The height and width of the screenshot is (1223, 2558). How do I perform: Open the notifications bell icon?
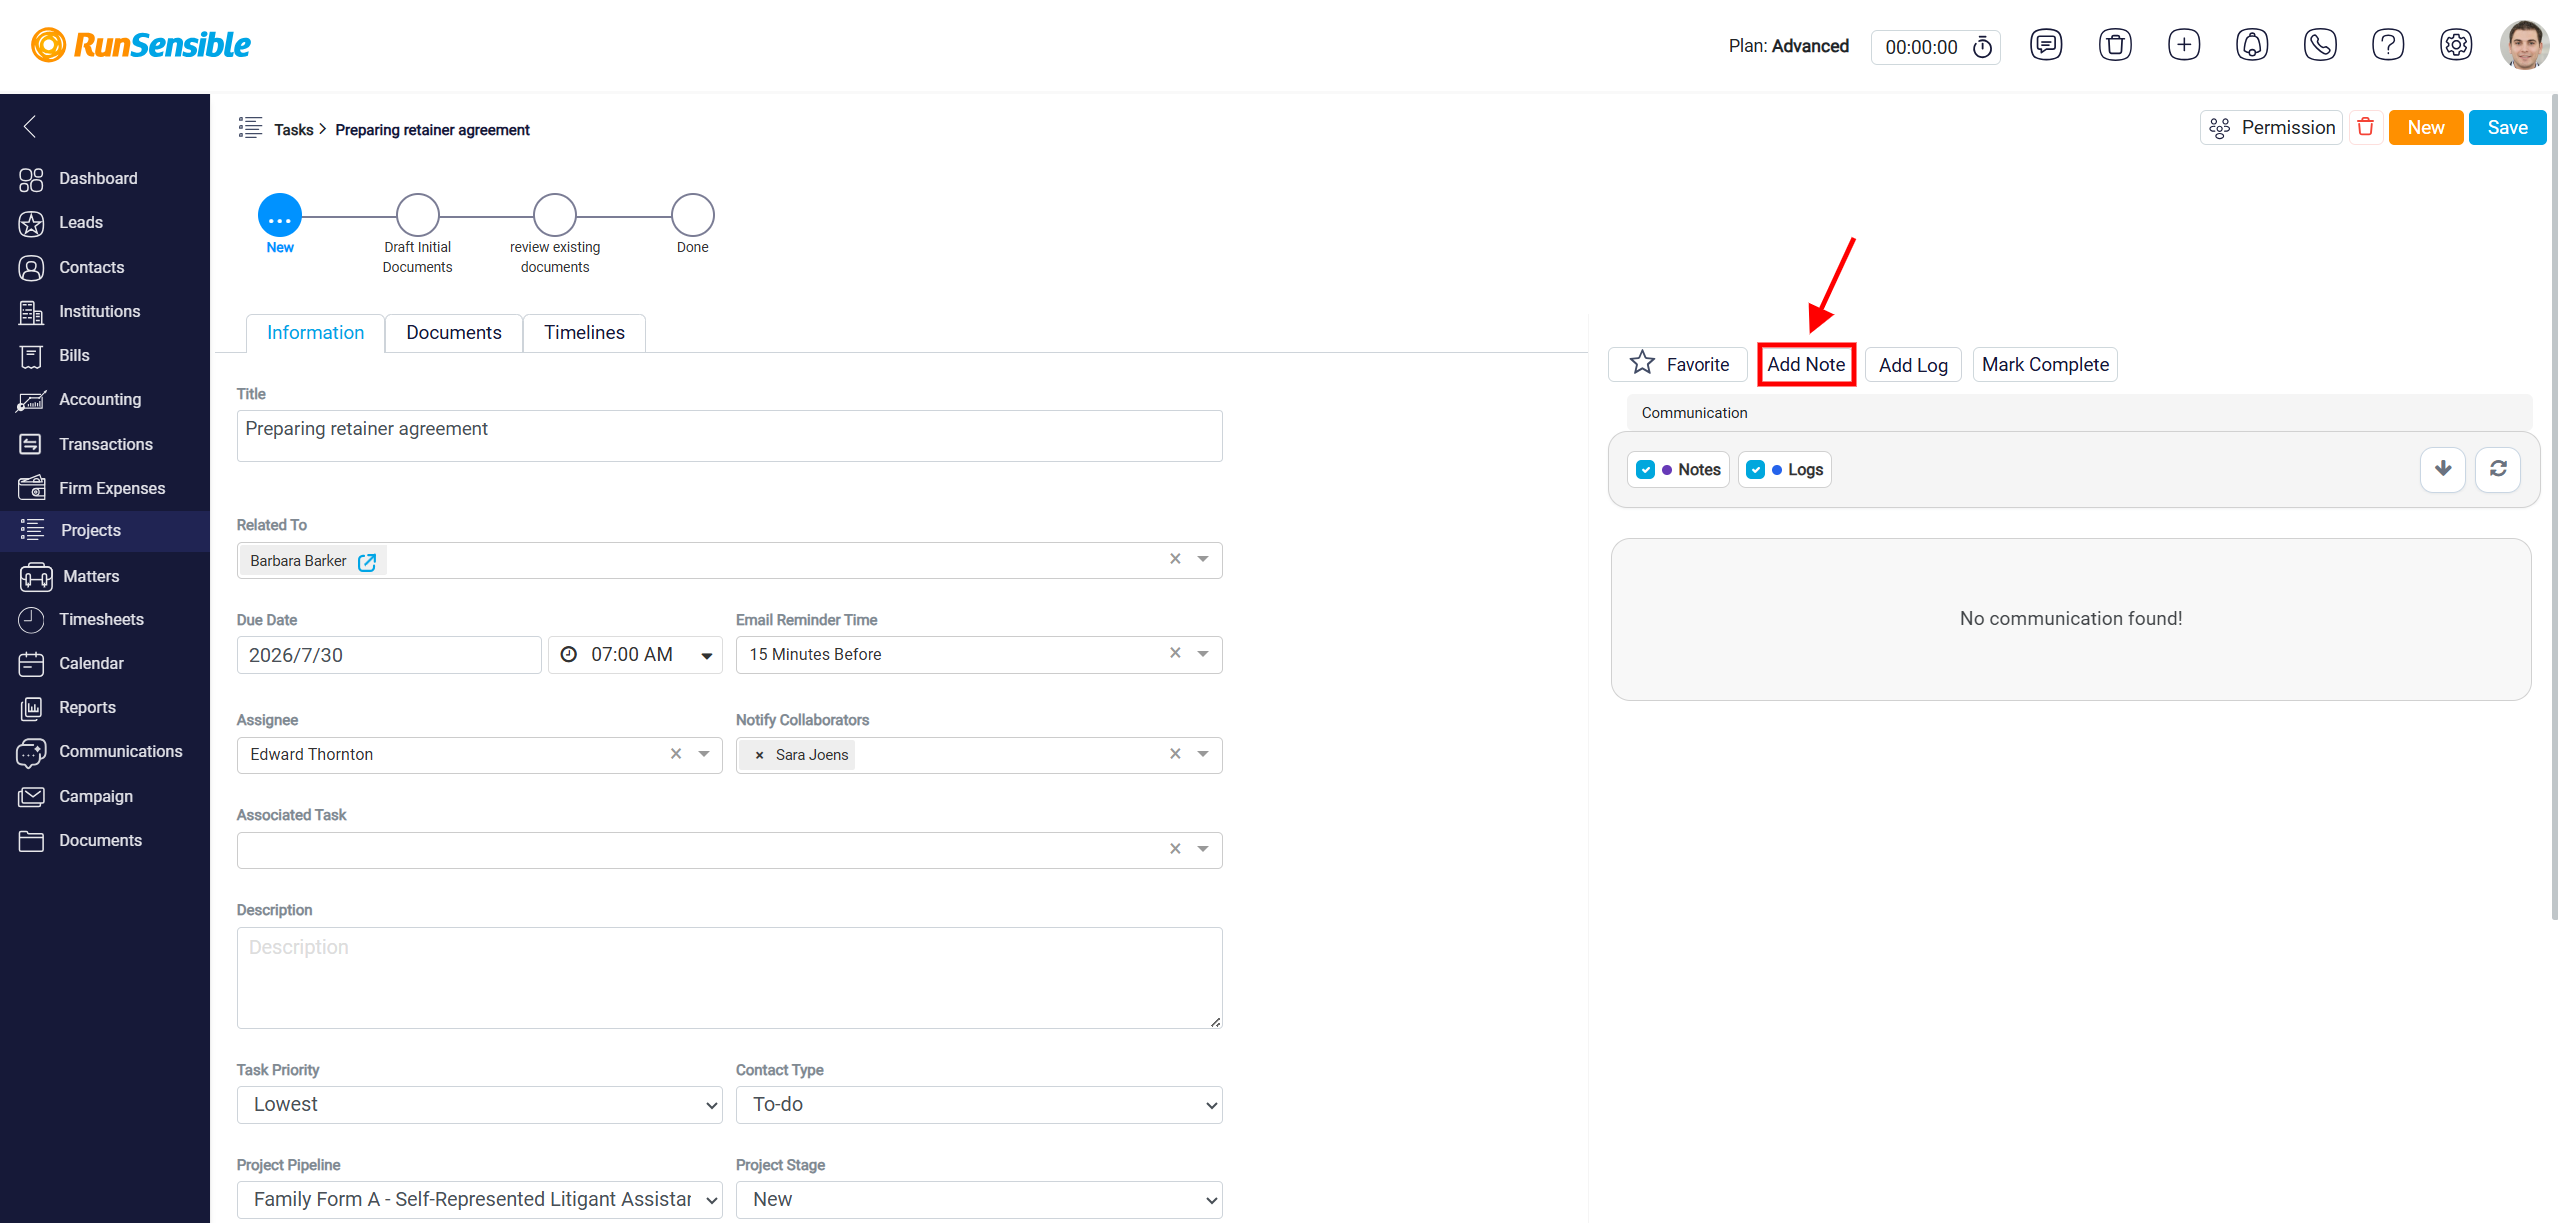click(2252, 45)
